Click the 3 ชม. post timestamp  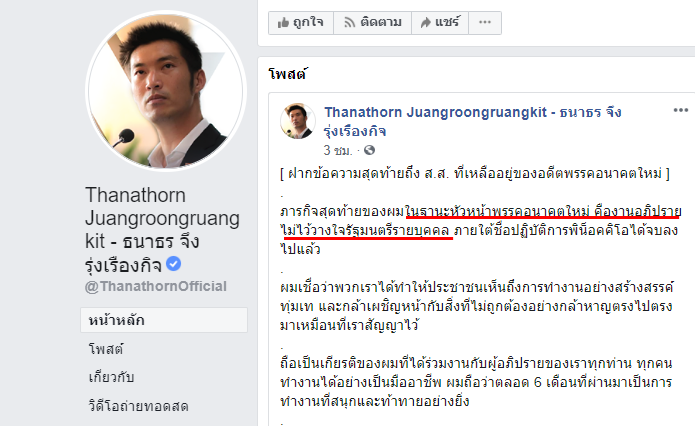click(x=338, y=150)
